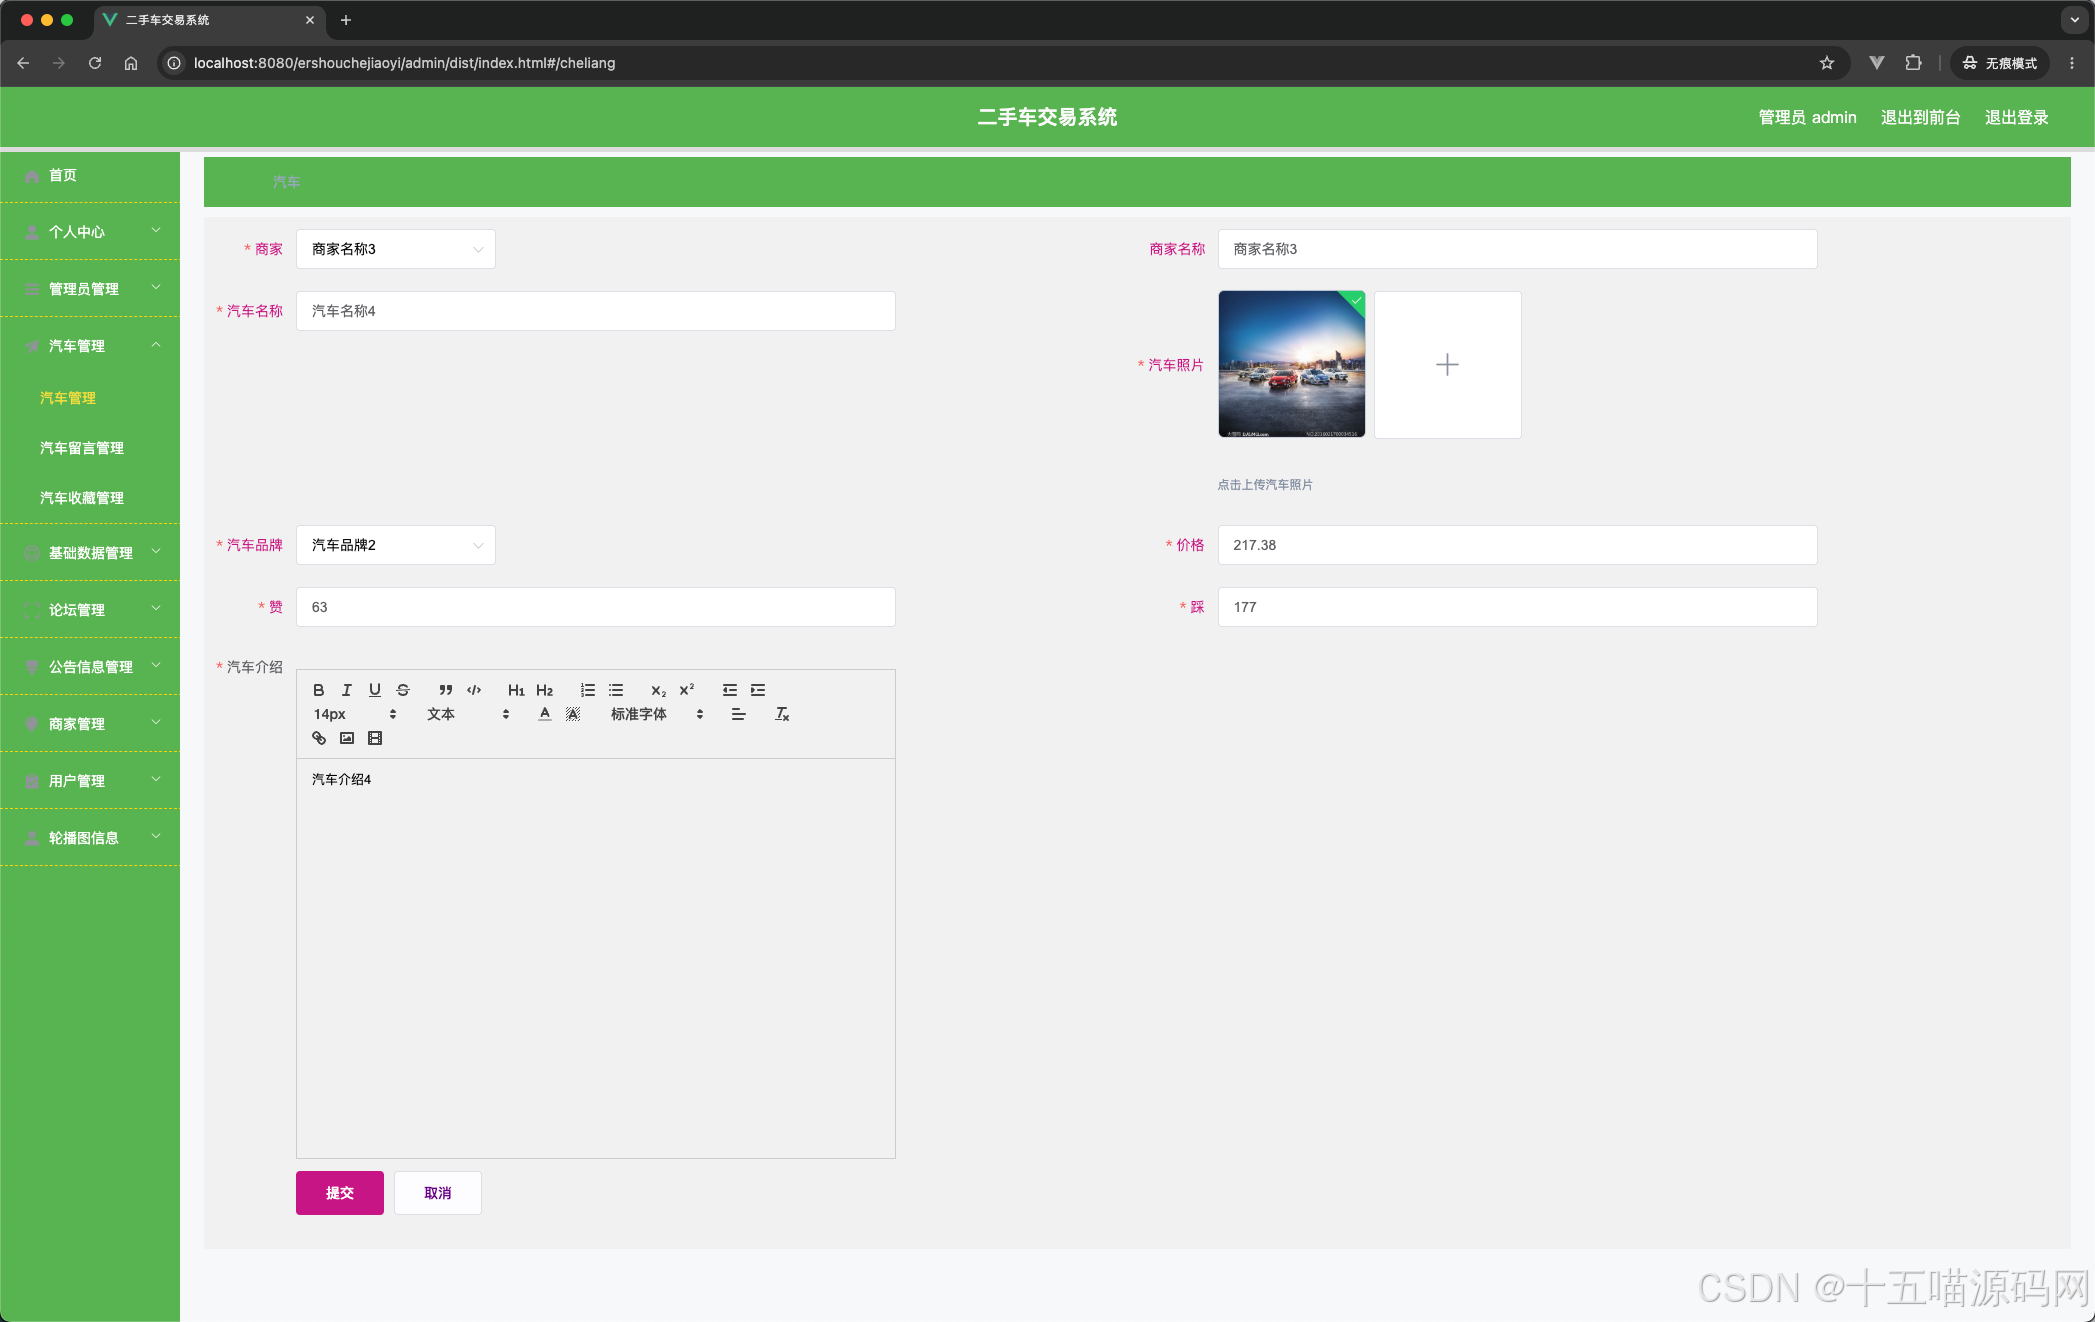Focus the 商家名称 input field

tap(1517, 249)
